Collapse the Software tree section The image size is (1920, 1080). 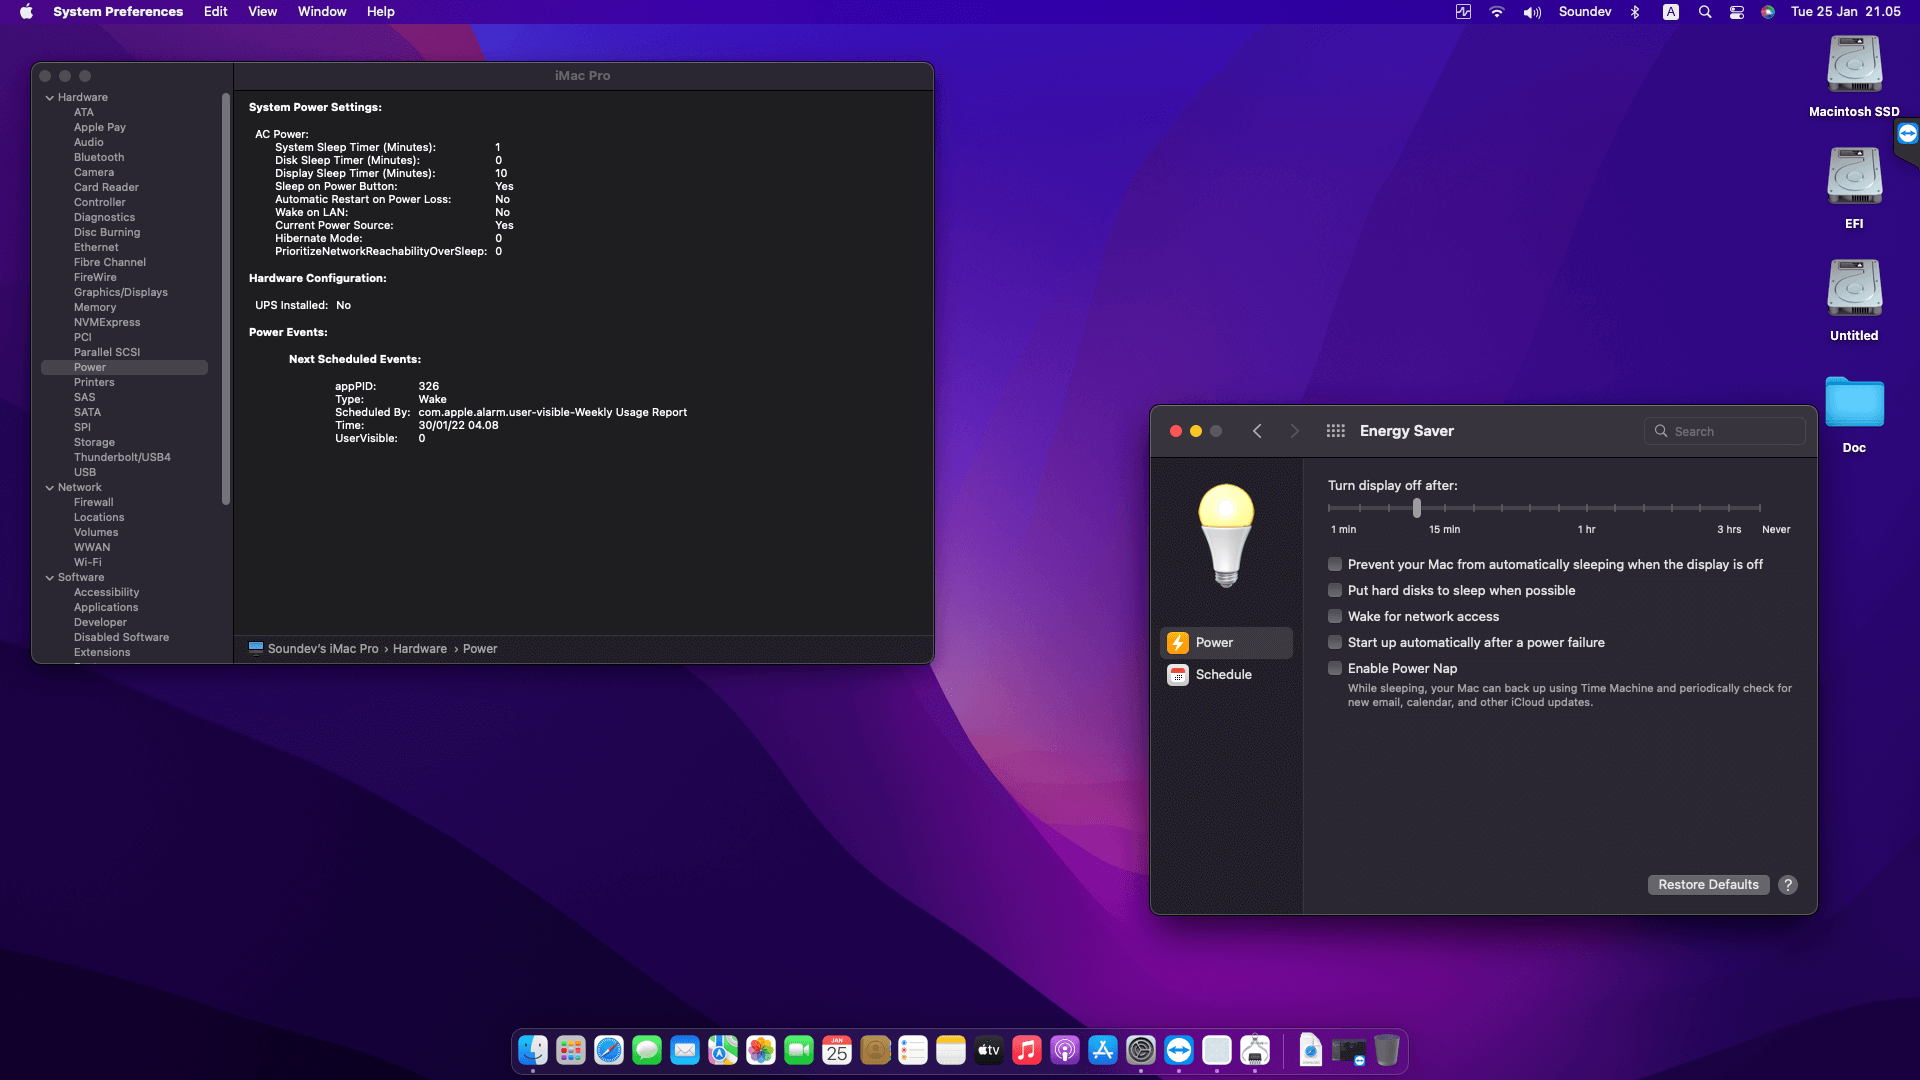49,577
